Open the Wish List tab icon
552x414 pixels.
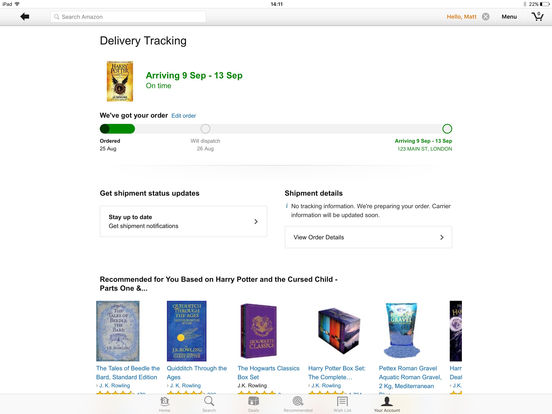[x=342, y=403]
